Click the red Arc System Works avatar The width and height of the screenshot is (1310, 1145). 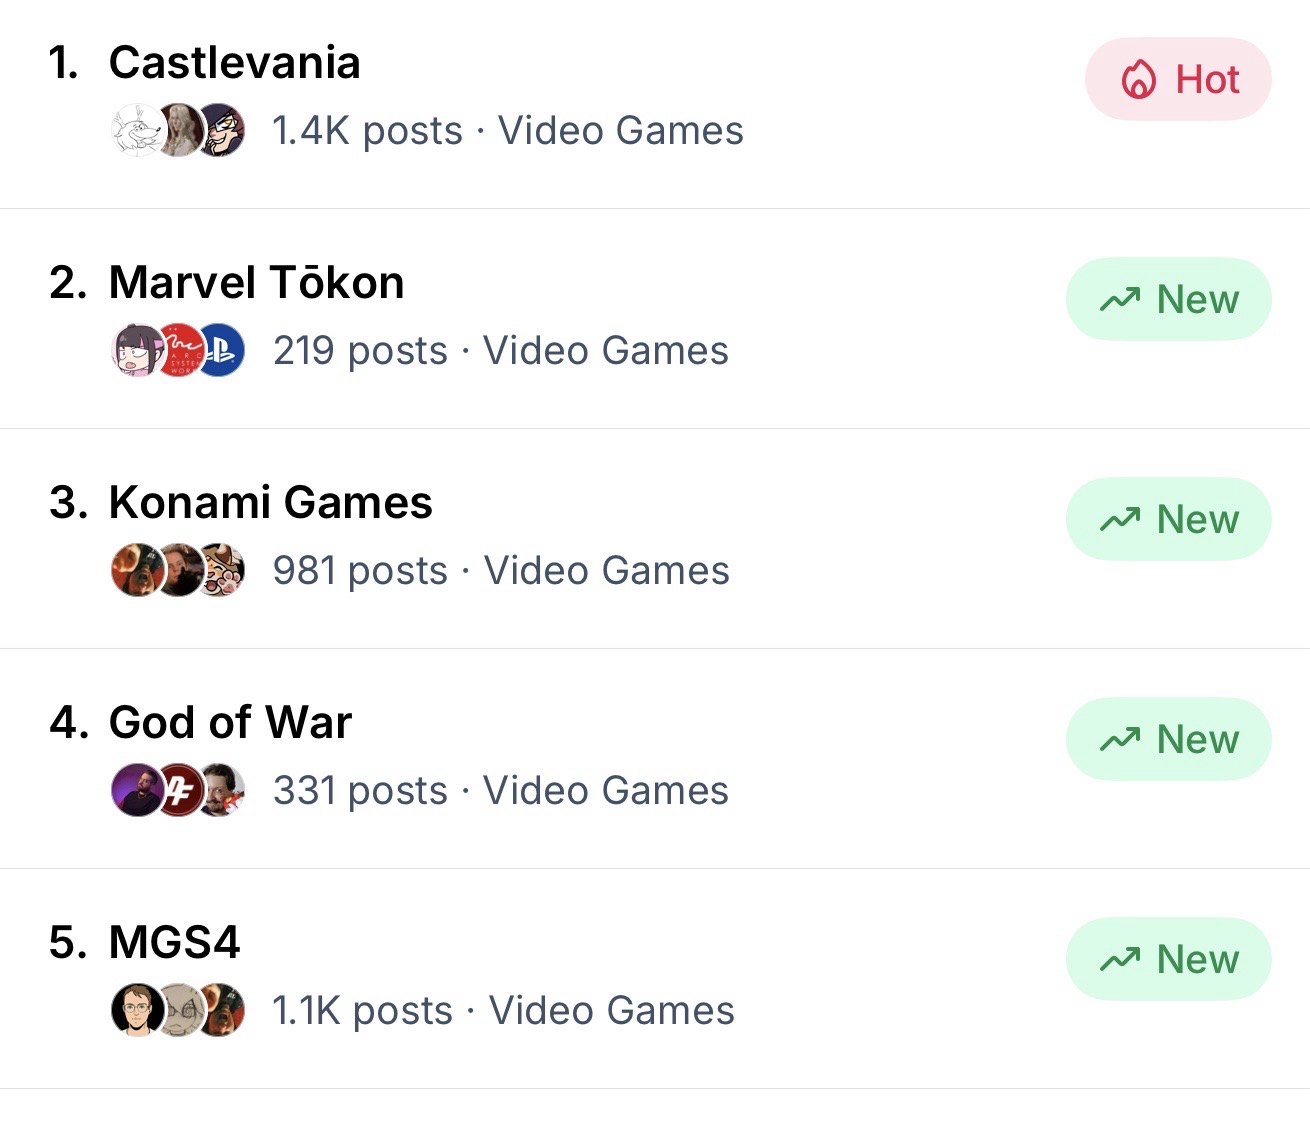point(181,351)
